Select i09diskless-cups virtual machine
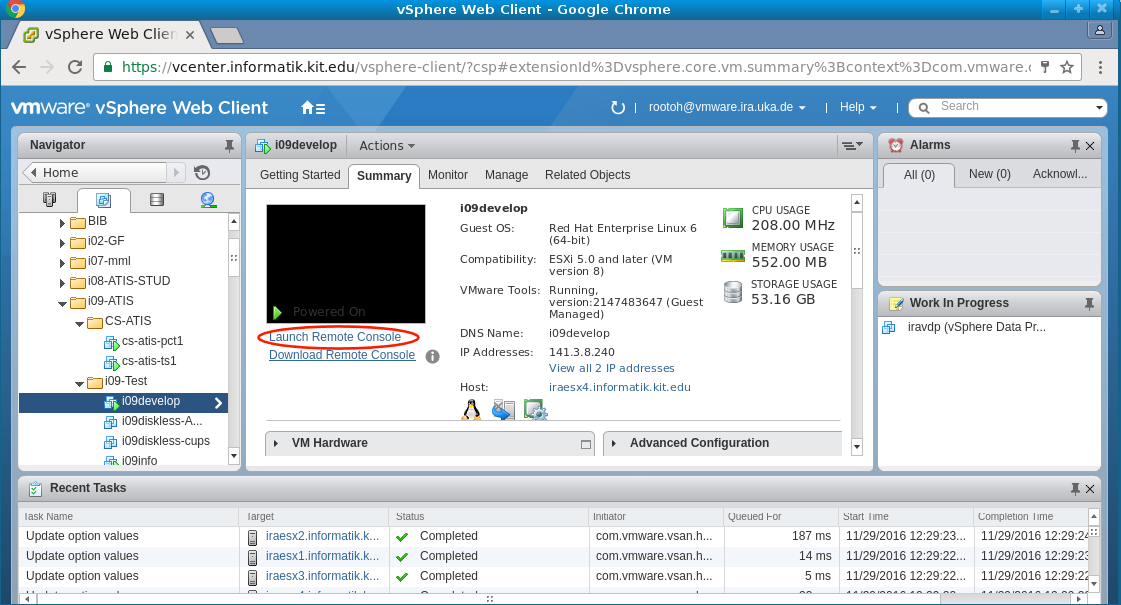This screenshot has height=605, width=1121. (165, 441)
